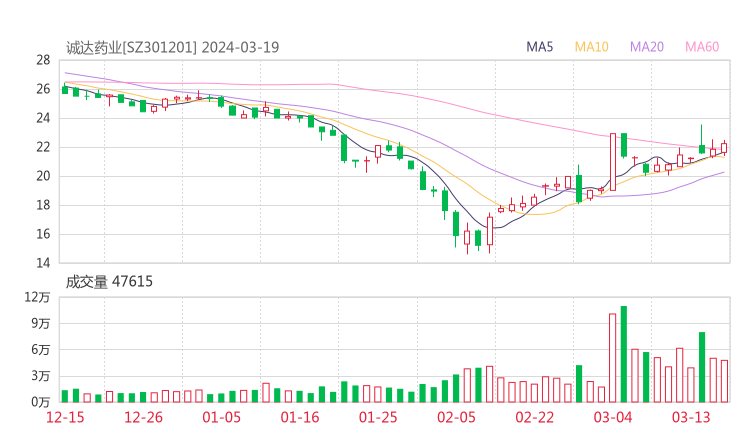Viewport: 740px width, 440px height.
Task: Click the 03-04 date axis label
Action: point(613,417)
